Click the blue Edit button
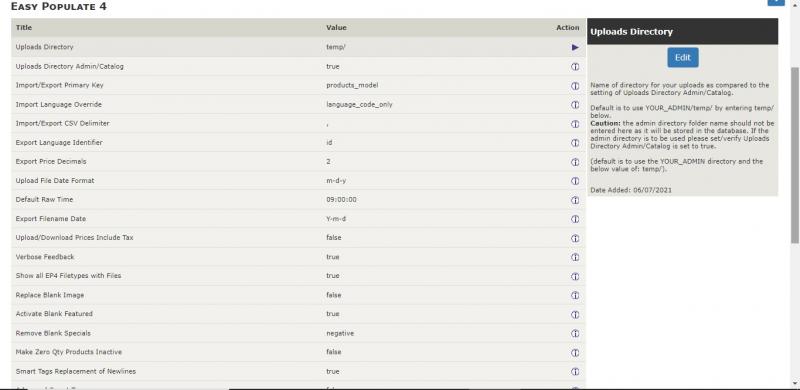 [x=683, y=58]
